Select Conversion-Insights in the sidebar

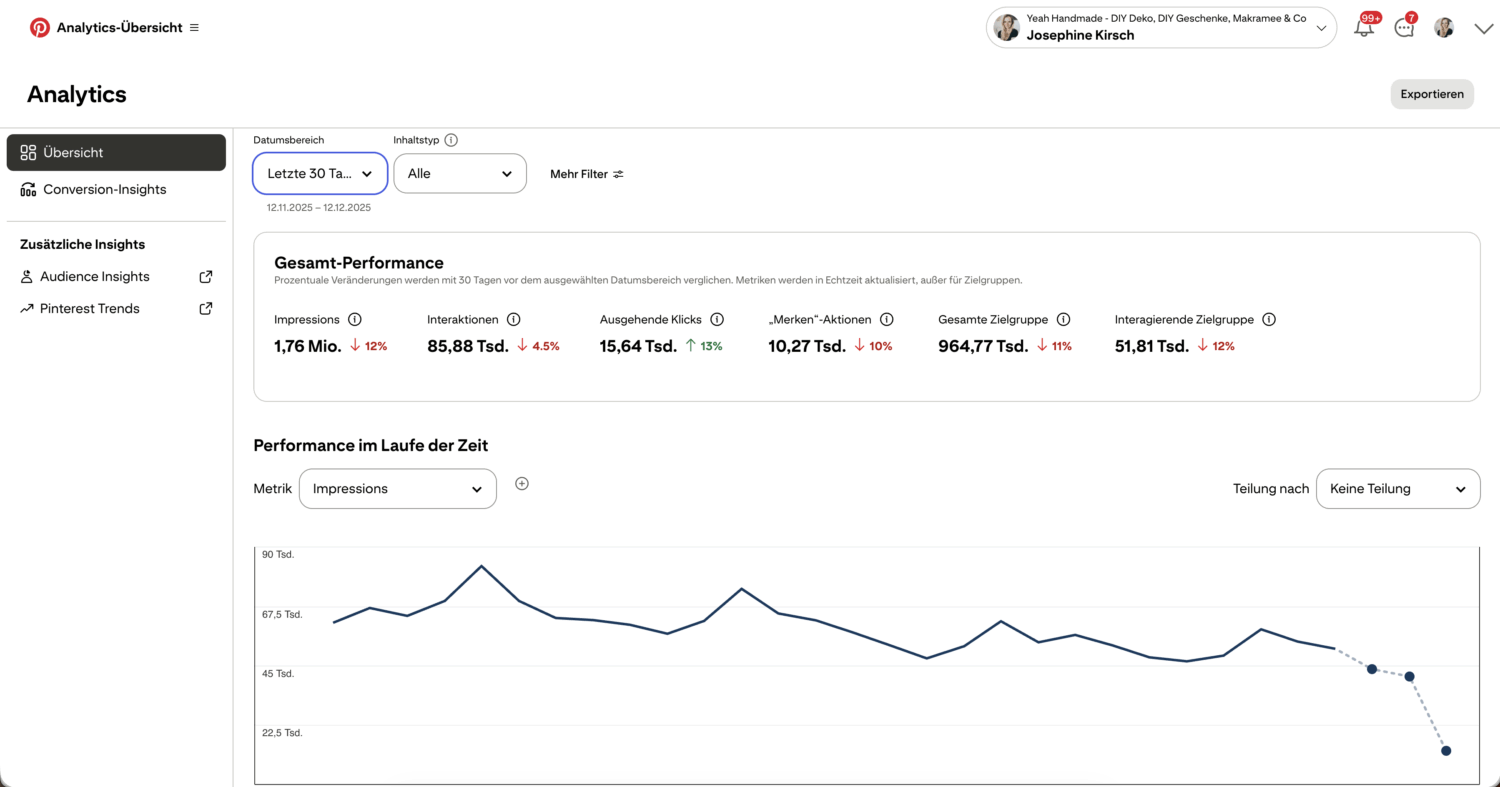coord(104,189)
